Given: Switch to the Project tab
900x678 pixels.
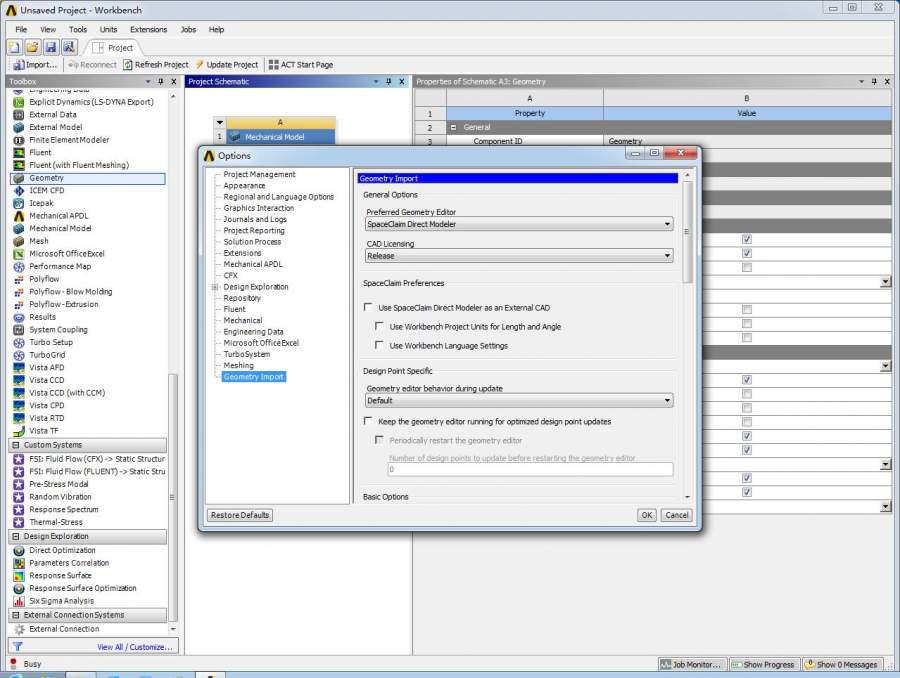Looking at the screenshot, I should (x=113, y=48).
